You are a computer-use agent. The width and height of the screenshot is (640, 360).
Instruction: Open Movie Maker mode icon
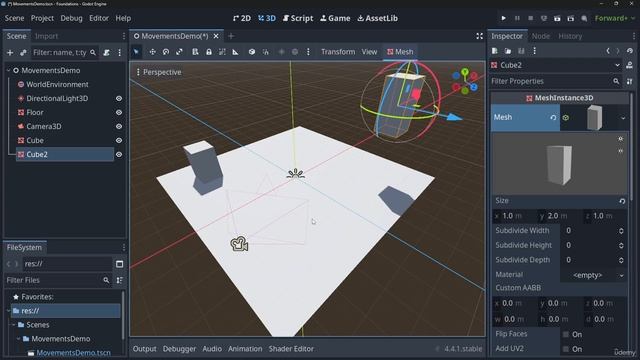584,18
